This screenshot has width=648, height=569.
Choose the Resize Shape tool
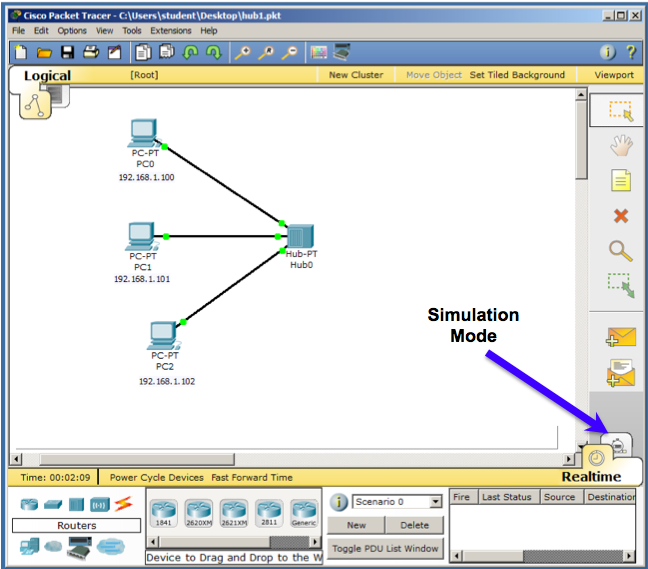coord(621,285)
